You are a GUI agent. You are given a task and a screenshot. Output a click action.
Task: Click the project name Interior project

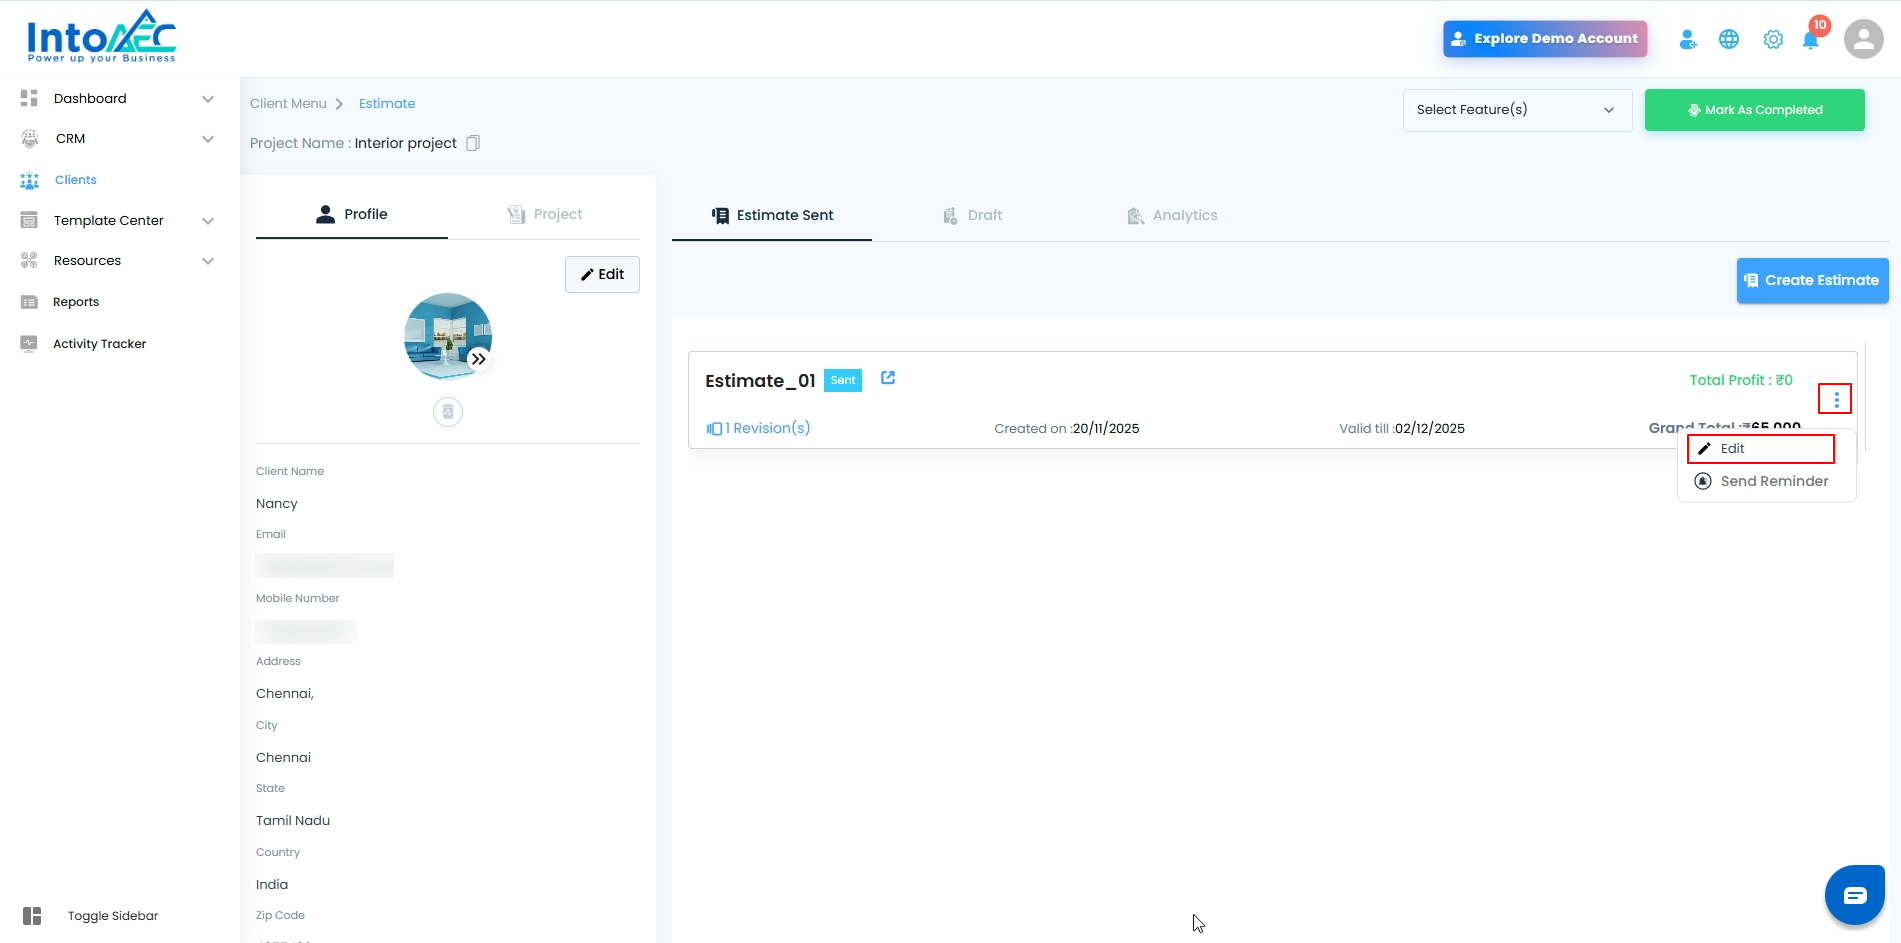(x=406, y=143)
